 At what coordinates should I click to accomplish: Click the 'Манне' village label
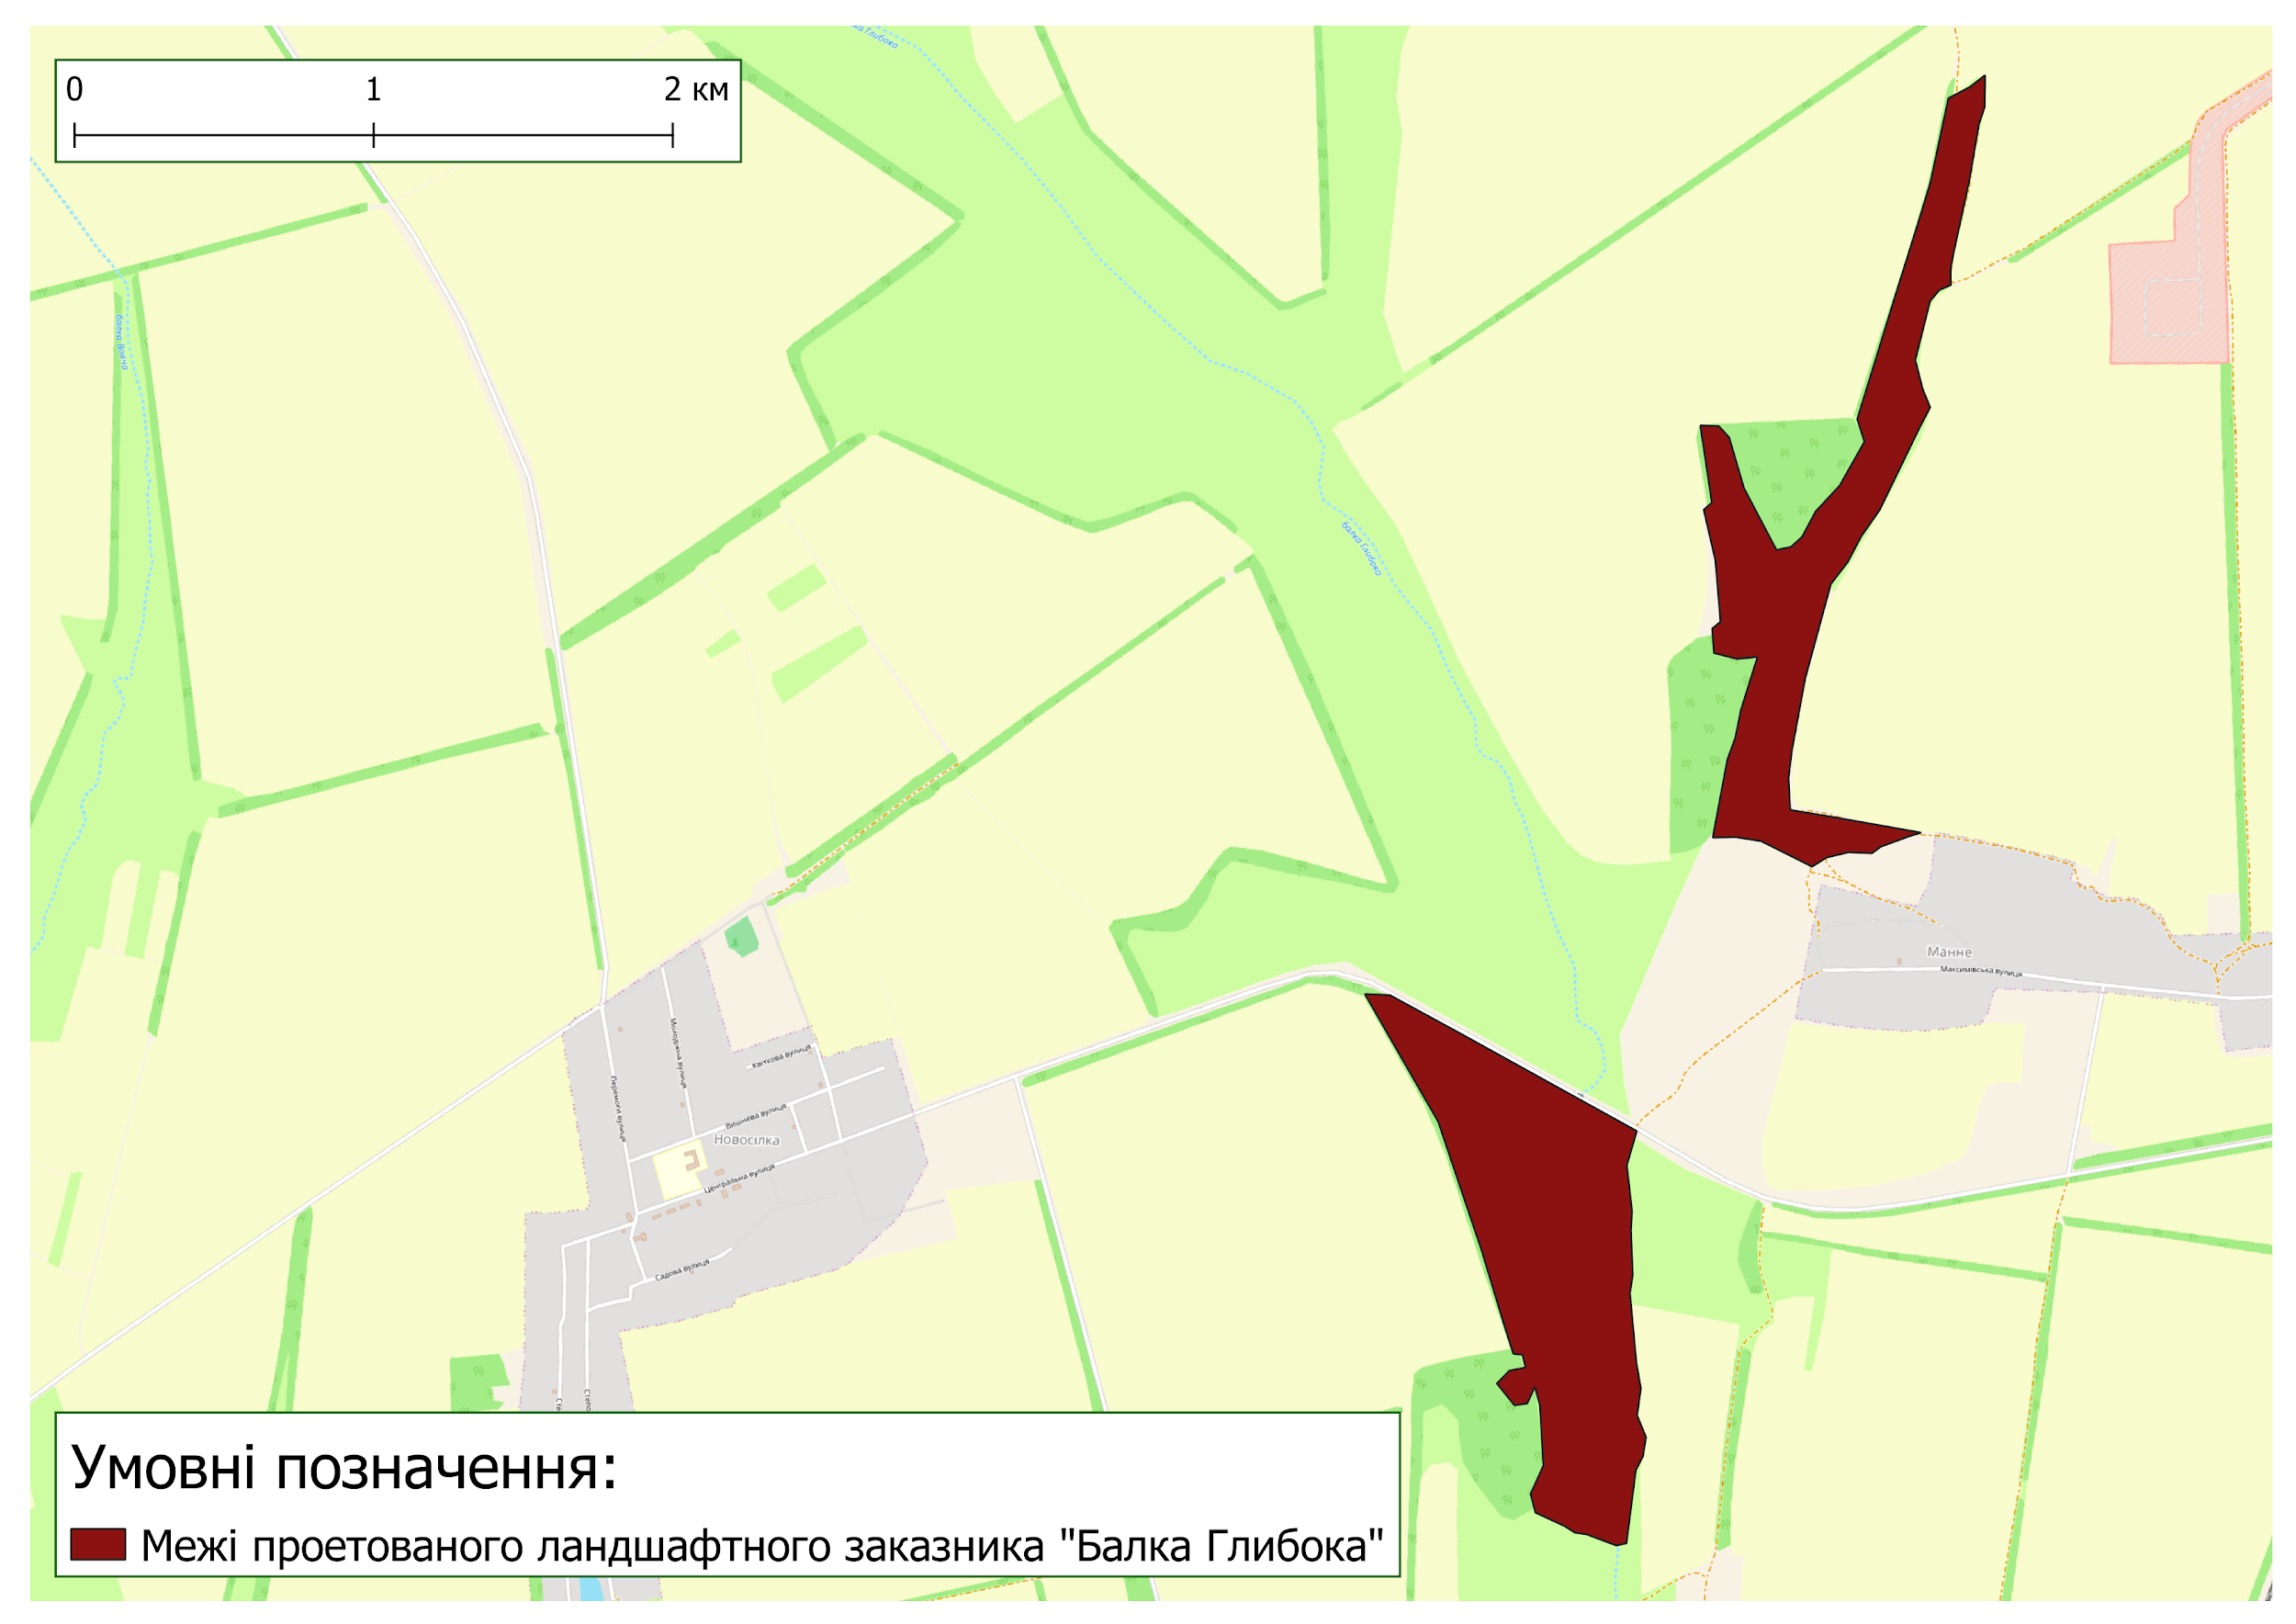click(1949, 952)
